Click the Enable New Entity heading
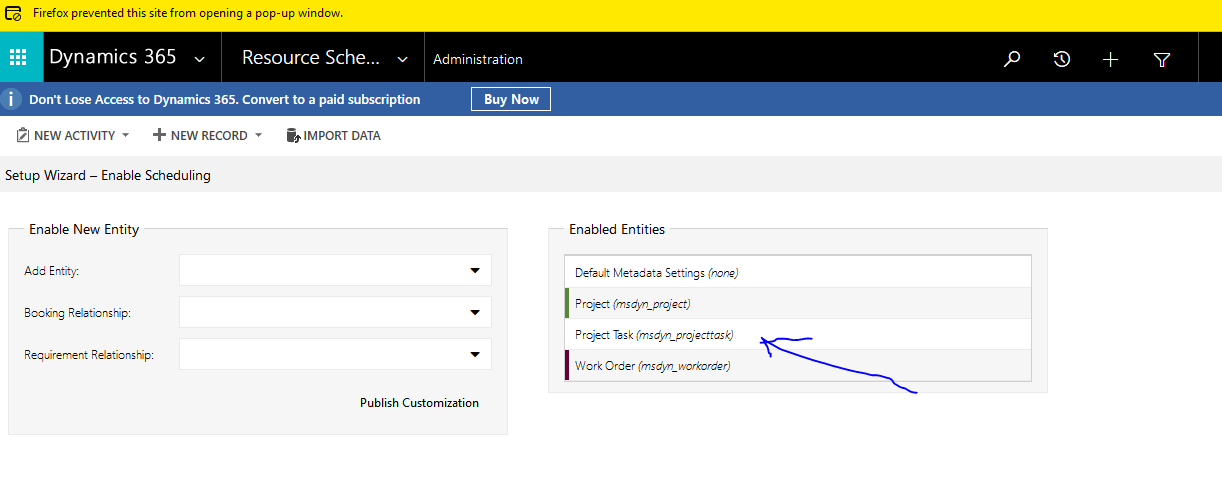 click(84, 229)
